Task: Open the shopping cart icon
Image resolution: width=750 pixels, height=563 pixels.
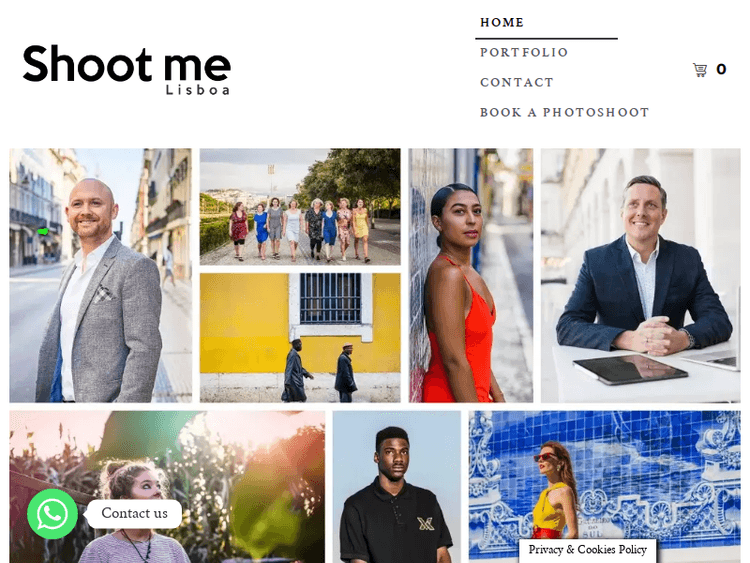Action: 700,70
